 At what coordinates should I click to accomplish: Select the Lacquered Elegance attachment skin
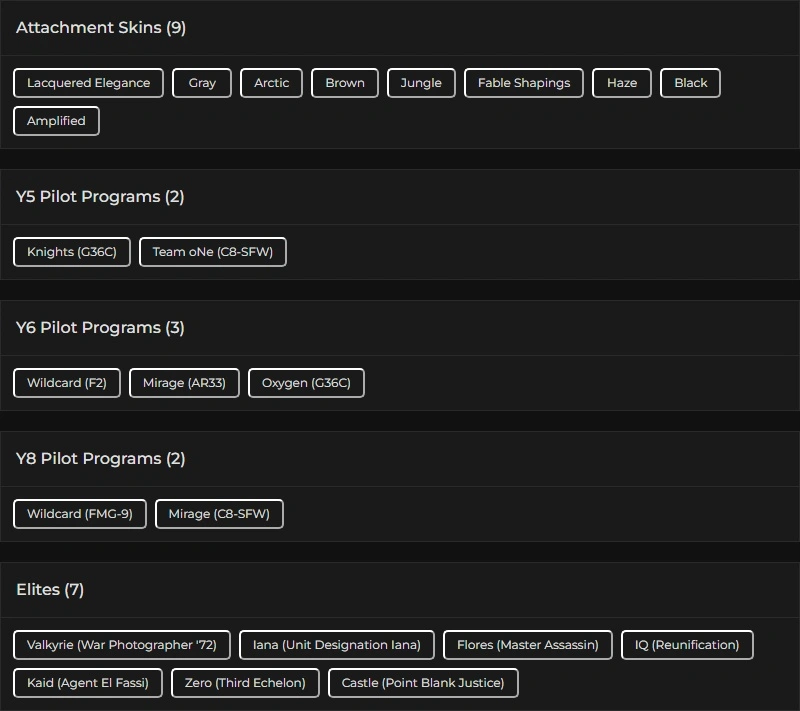click(88, 83)
